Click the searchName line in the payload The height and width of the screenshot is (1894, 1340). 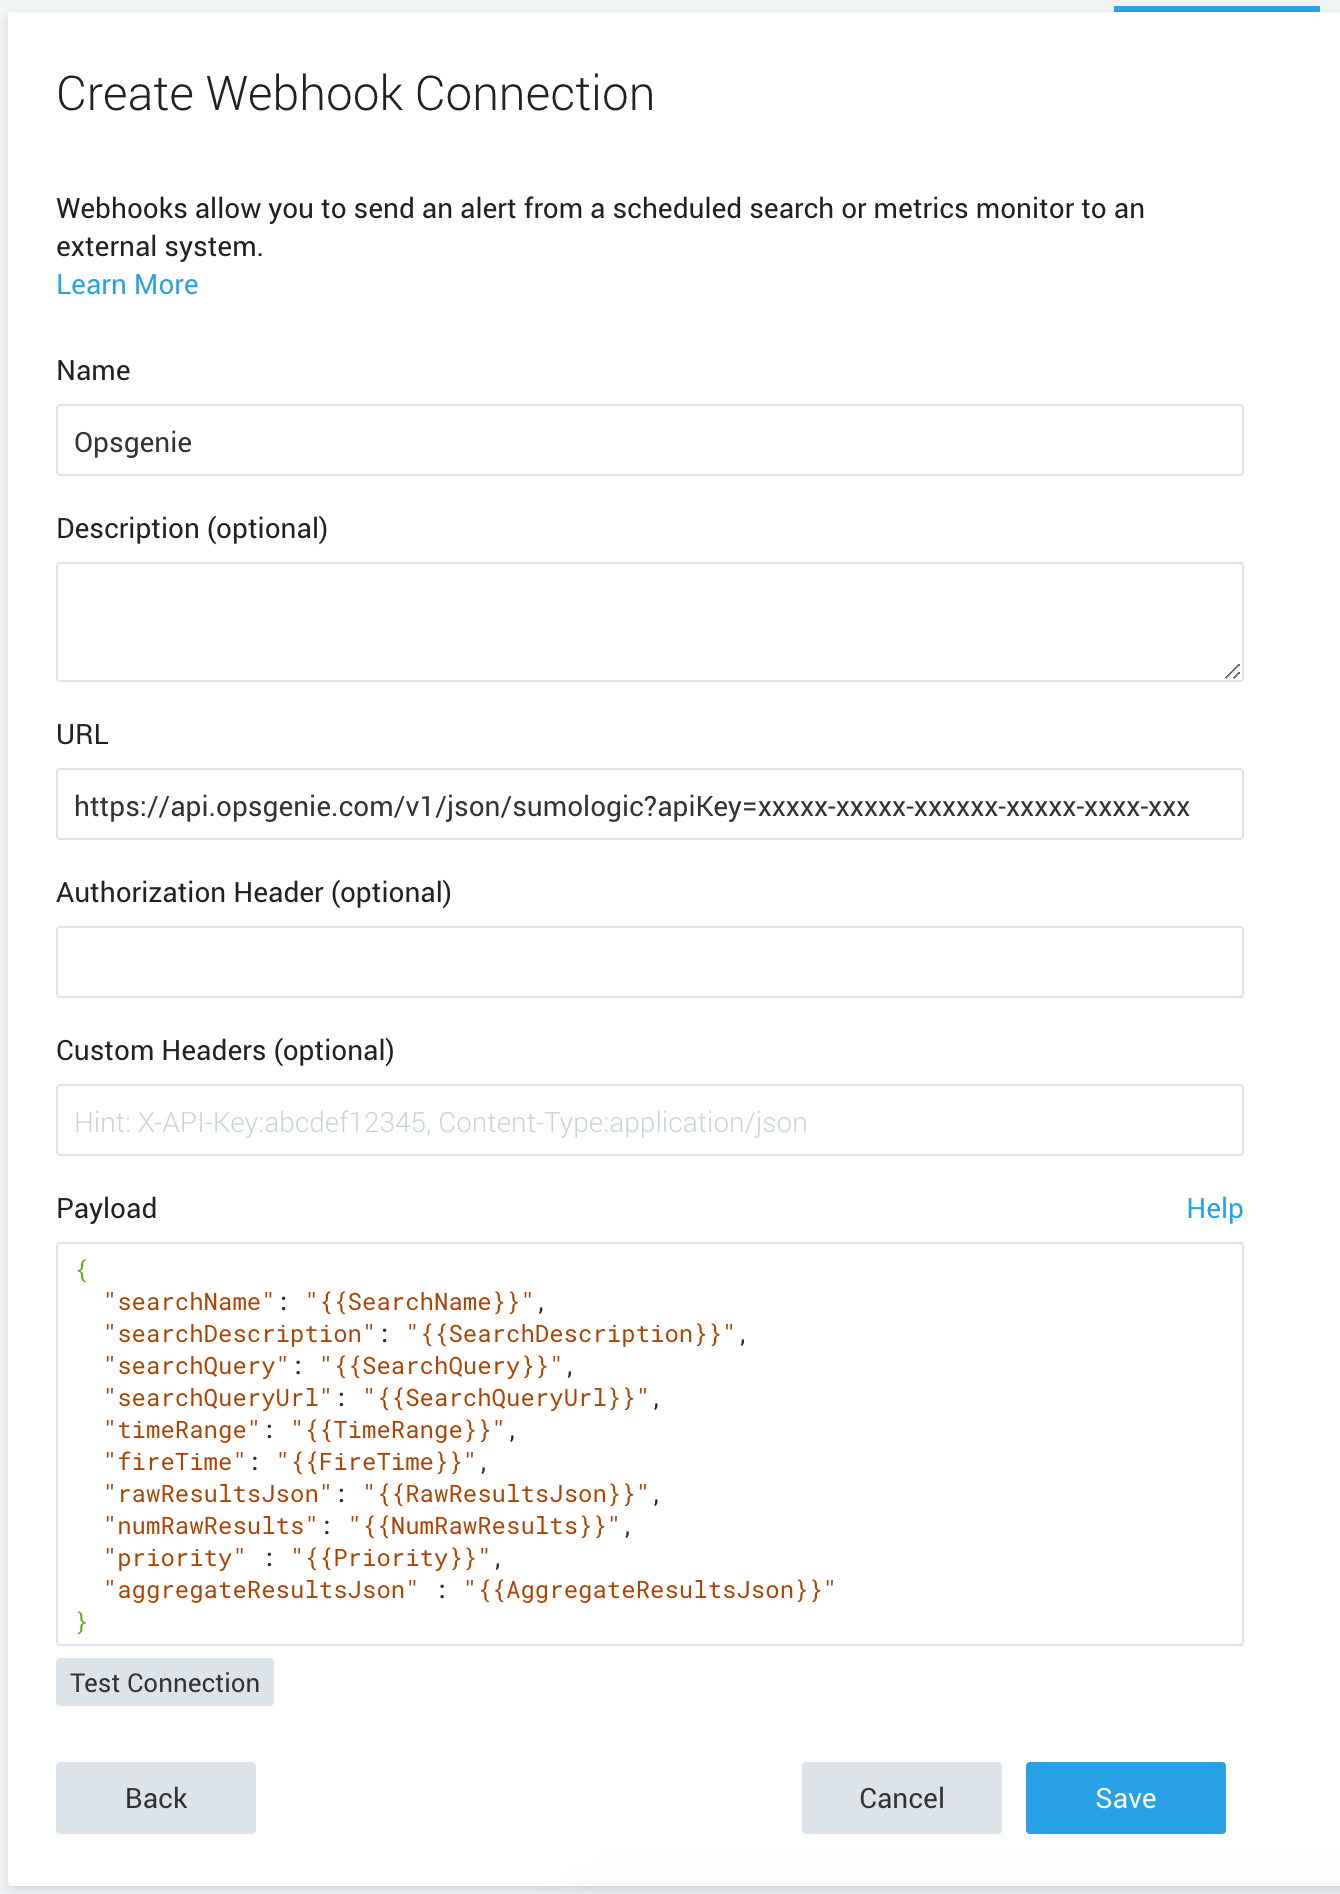(x=325, y=1302)
